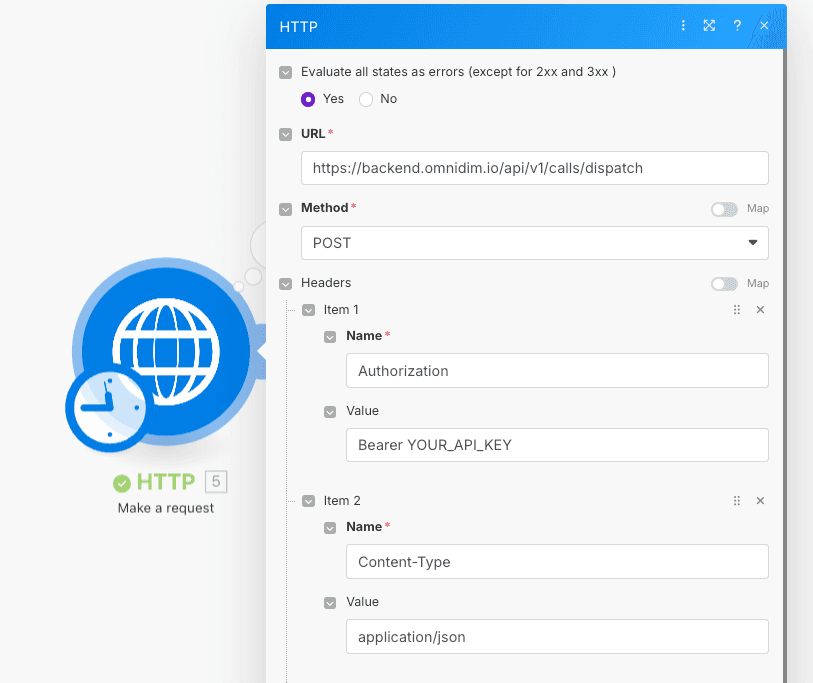Remove header Item 1 with X icon
This screenshot has height=683, width=813.
760,310
